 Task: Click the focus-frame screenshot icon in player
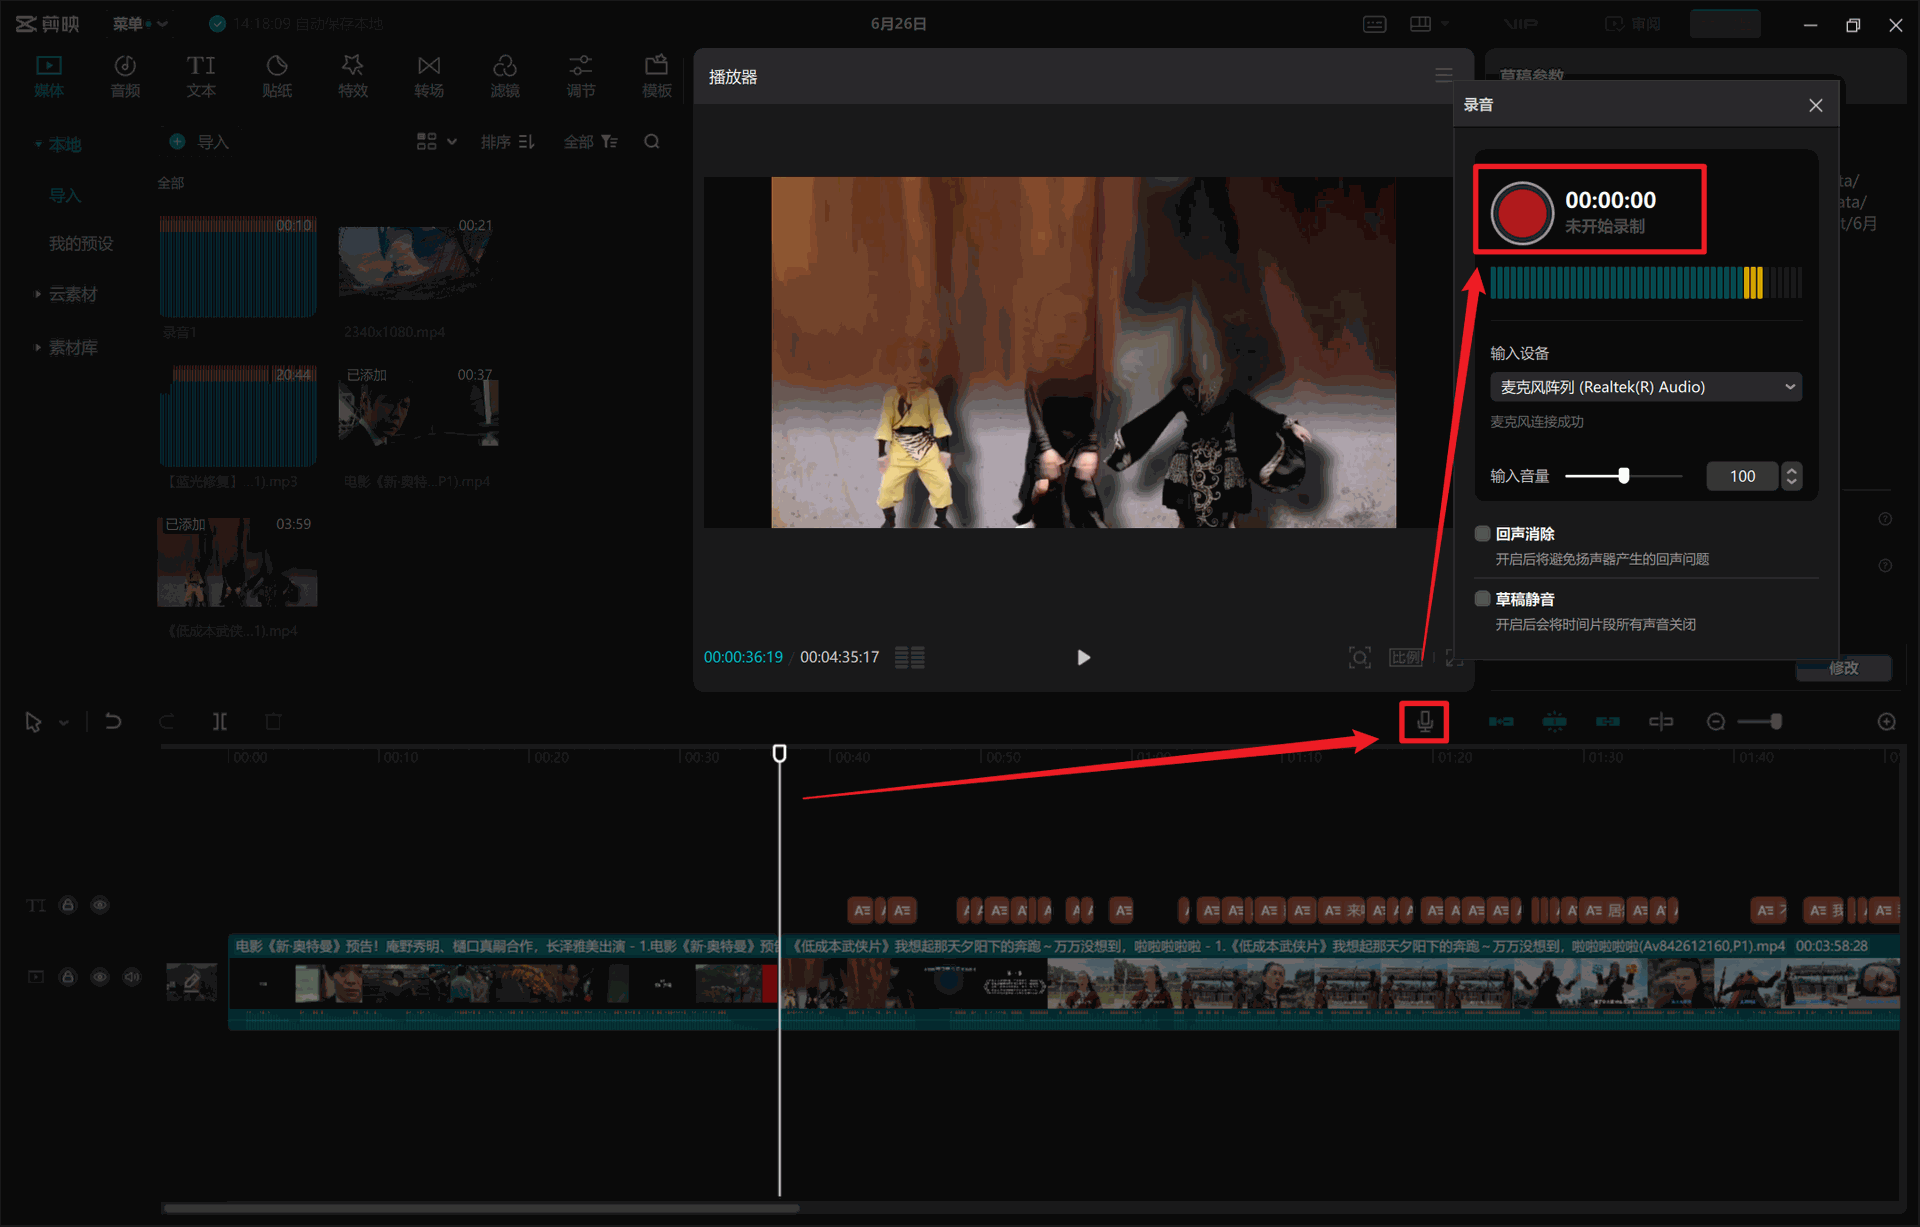point(1359,657)
